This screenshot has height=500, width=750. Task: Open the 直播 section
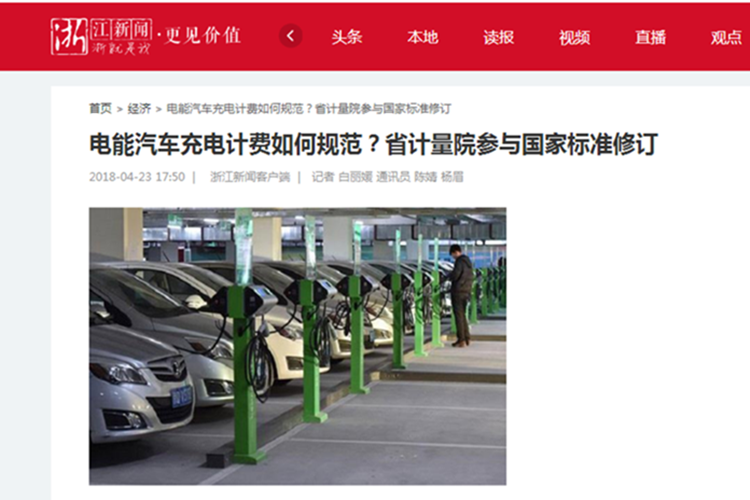(651, 37)
